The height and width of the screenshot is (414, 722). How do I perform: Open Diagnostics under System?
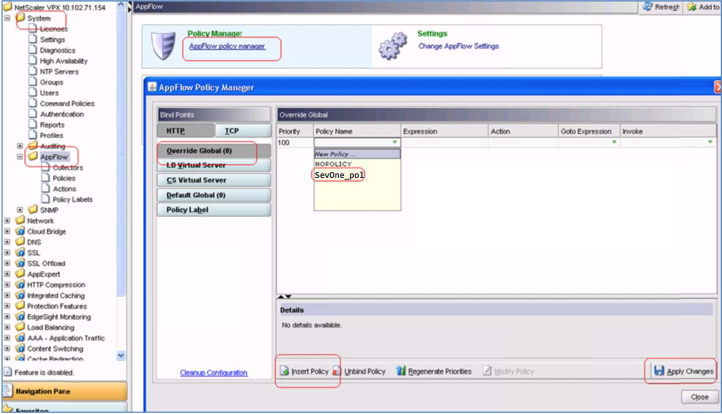pos(57,50)
